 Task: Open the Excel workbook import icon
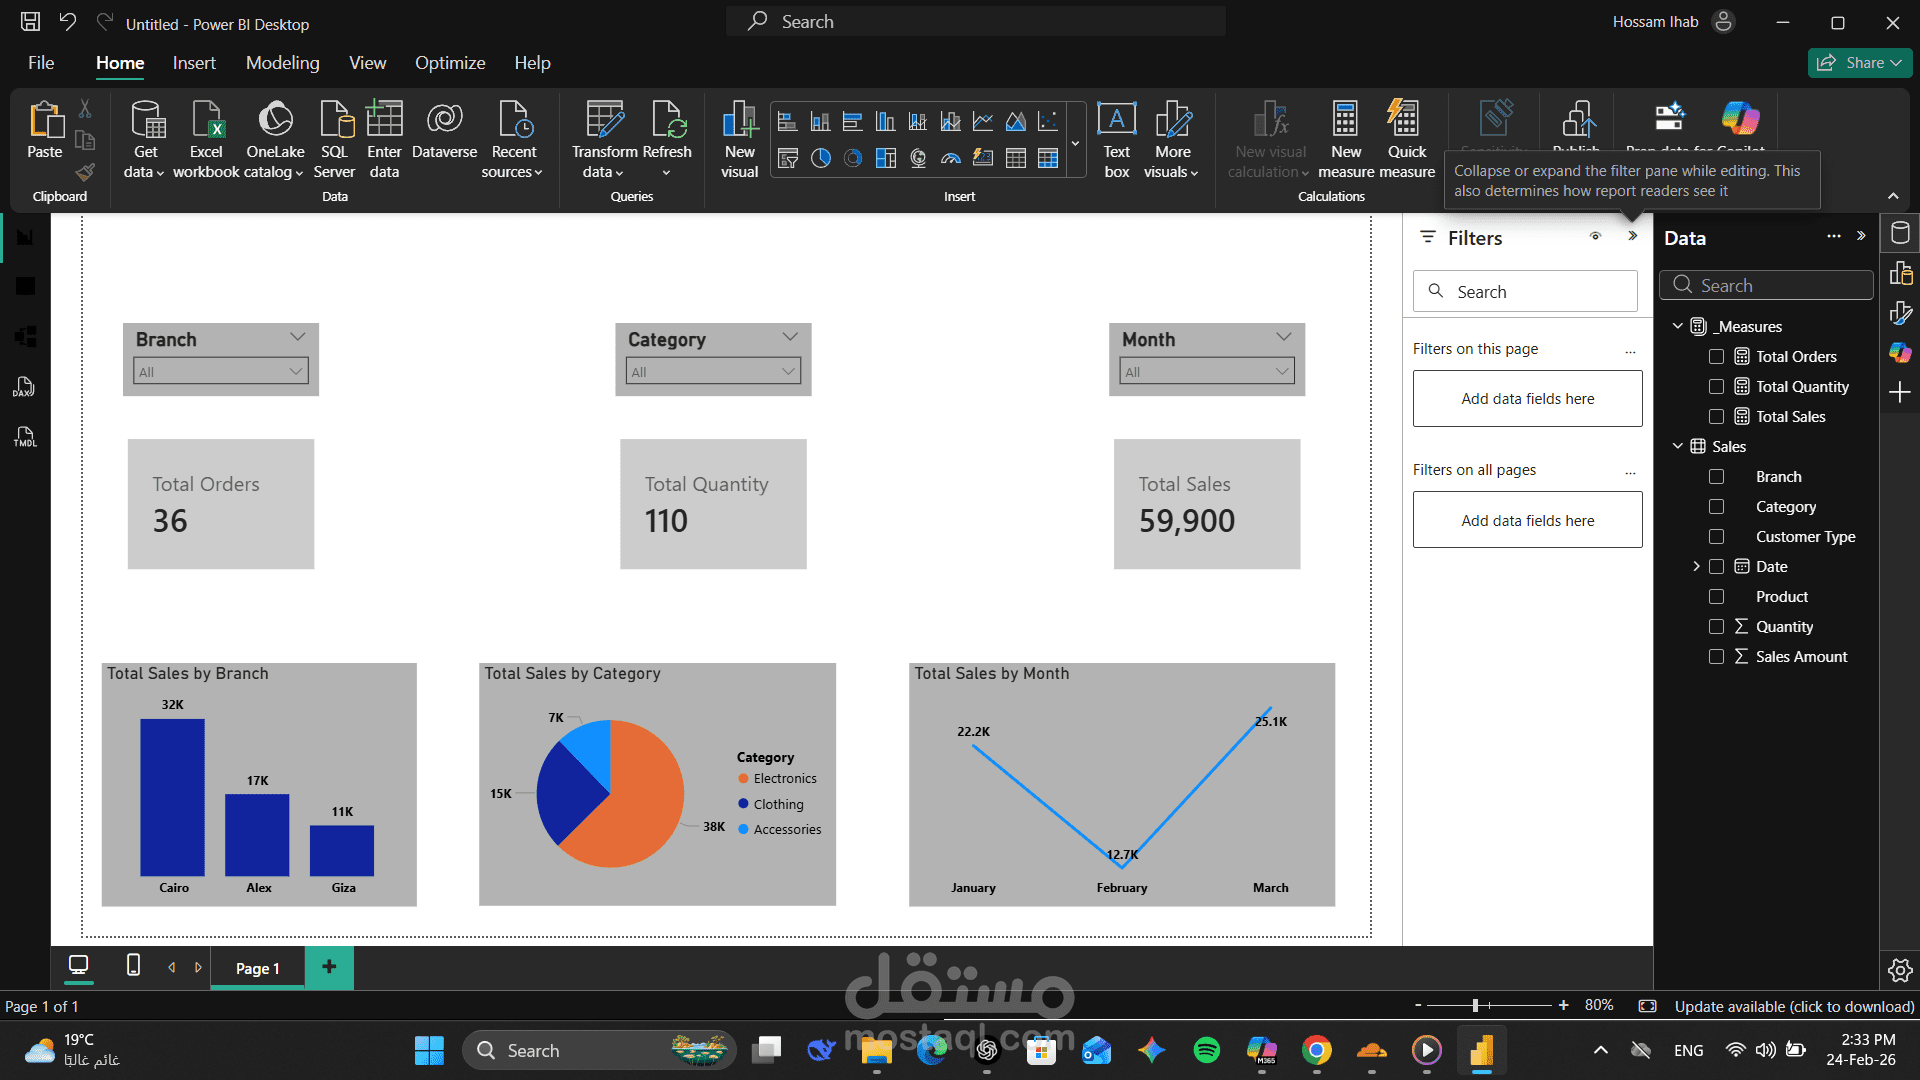point(206,120)
